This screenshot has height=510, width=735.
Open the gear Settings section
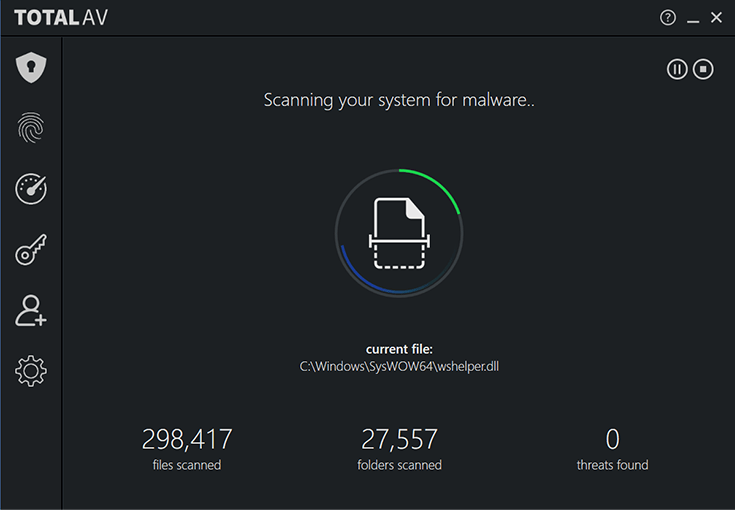(31, 371)
